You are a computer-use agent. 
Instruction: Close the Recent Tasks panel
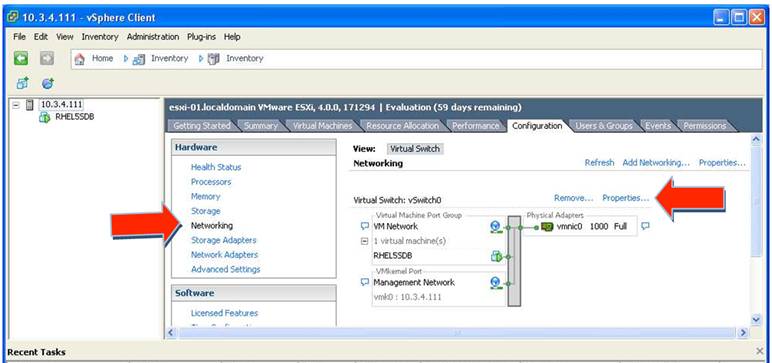click(760, 351)
